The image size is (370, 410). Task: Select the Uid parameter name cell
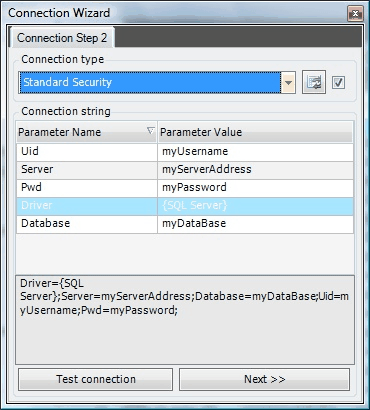pyautogui.click(x=87, y=152)
